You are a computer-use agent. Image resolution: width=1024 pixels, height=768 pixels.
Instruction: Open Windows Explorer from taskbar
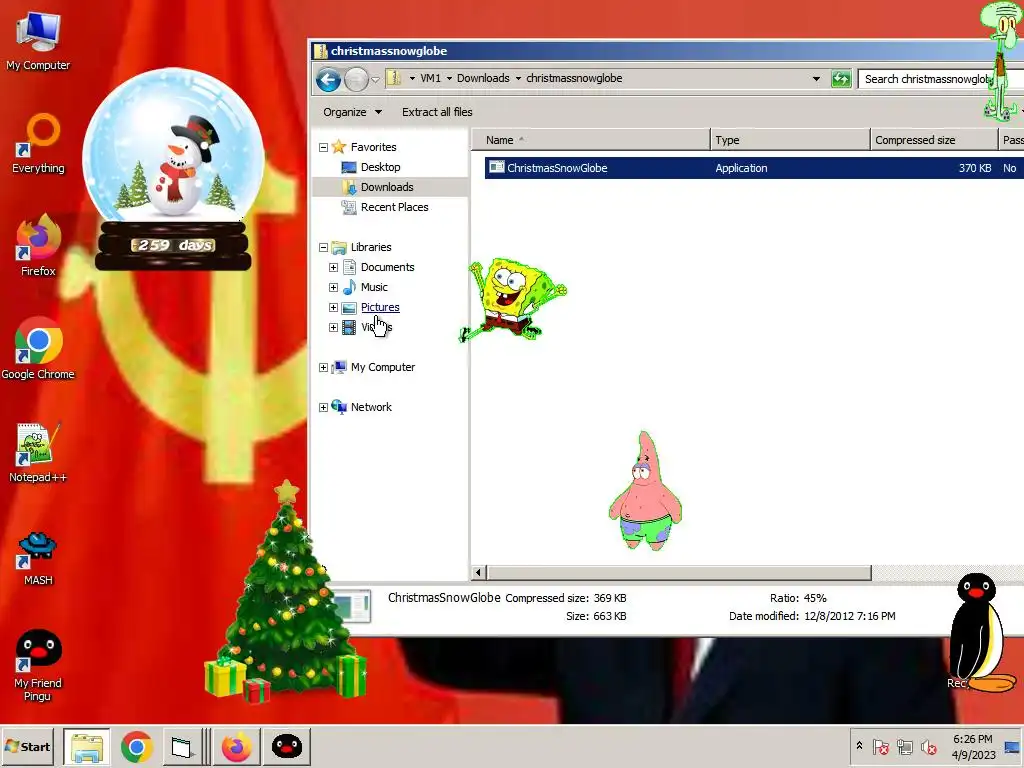pyautogui.click(x=86, y=747)
